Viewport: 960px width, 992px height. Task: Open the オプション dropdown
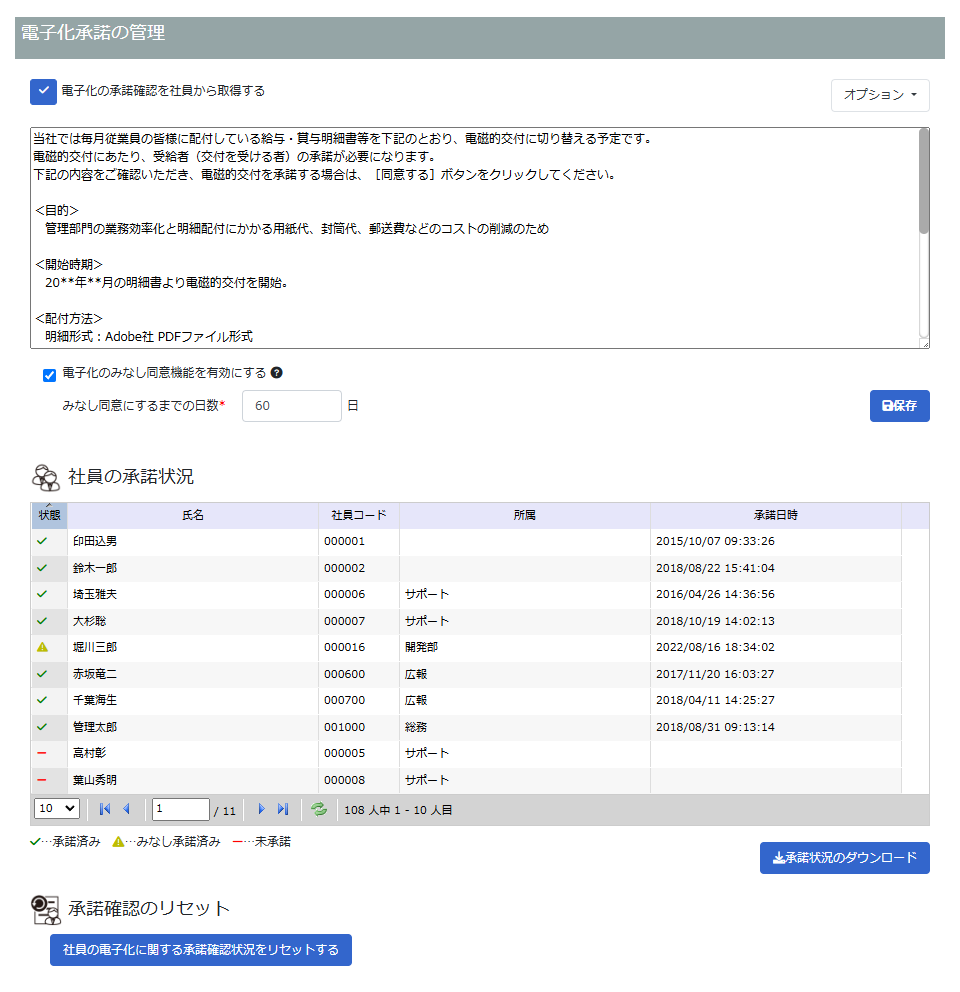(880, 95)
